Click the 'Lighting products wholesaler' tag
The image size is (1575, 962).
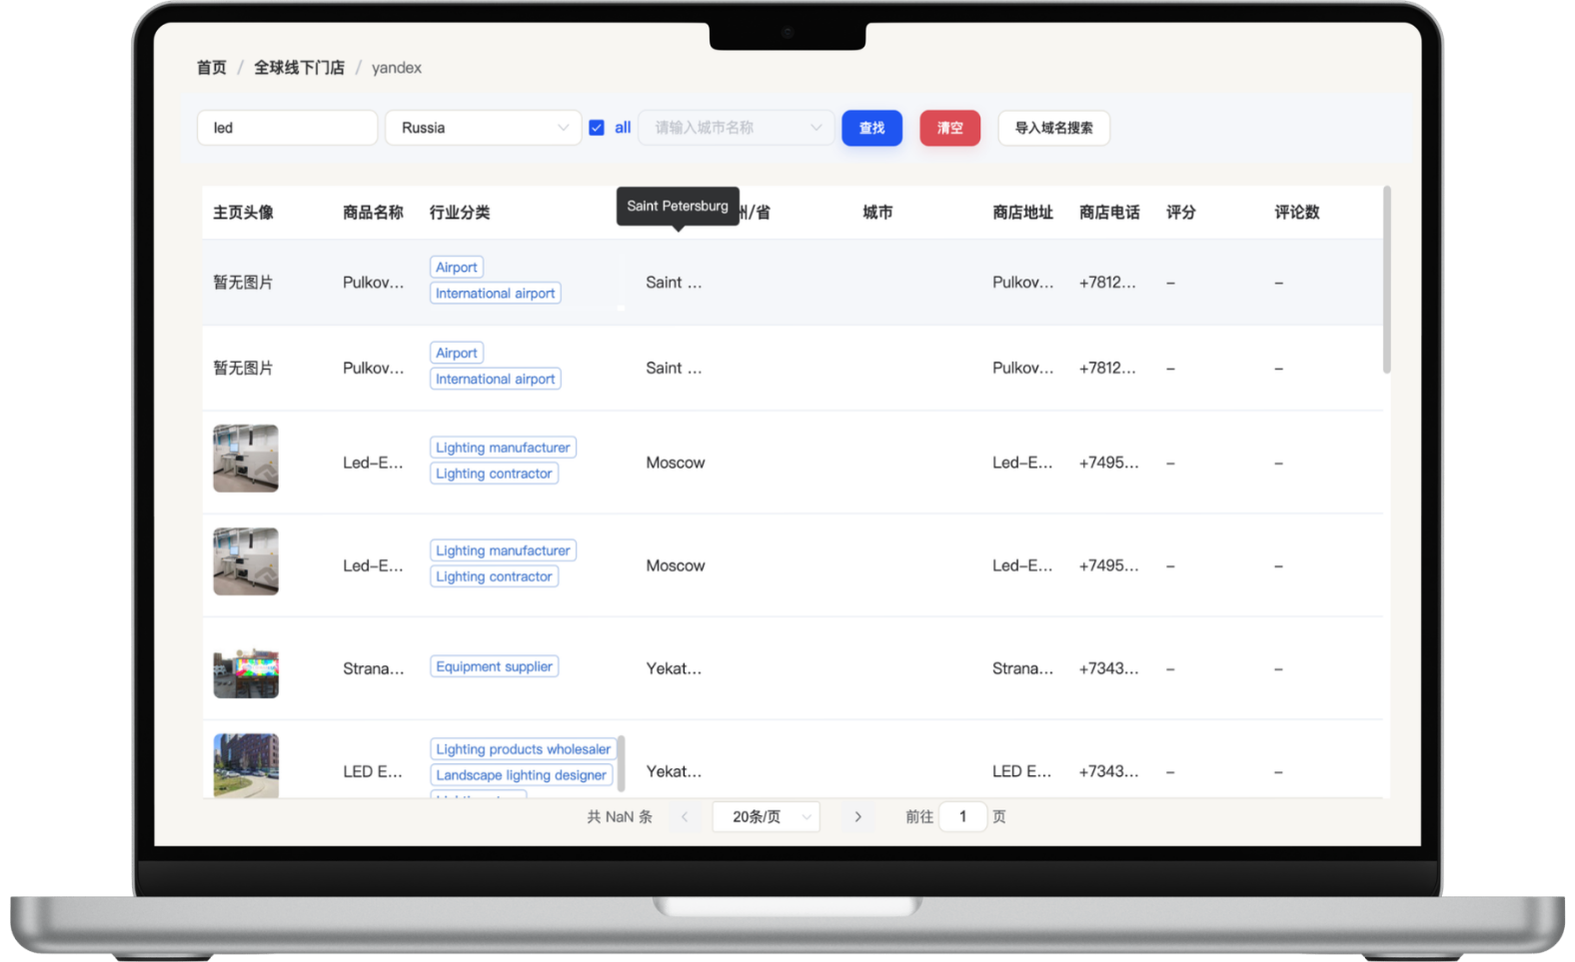[x=523, y=749]
